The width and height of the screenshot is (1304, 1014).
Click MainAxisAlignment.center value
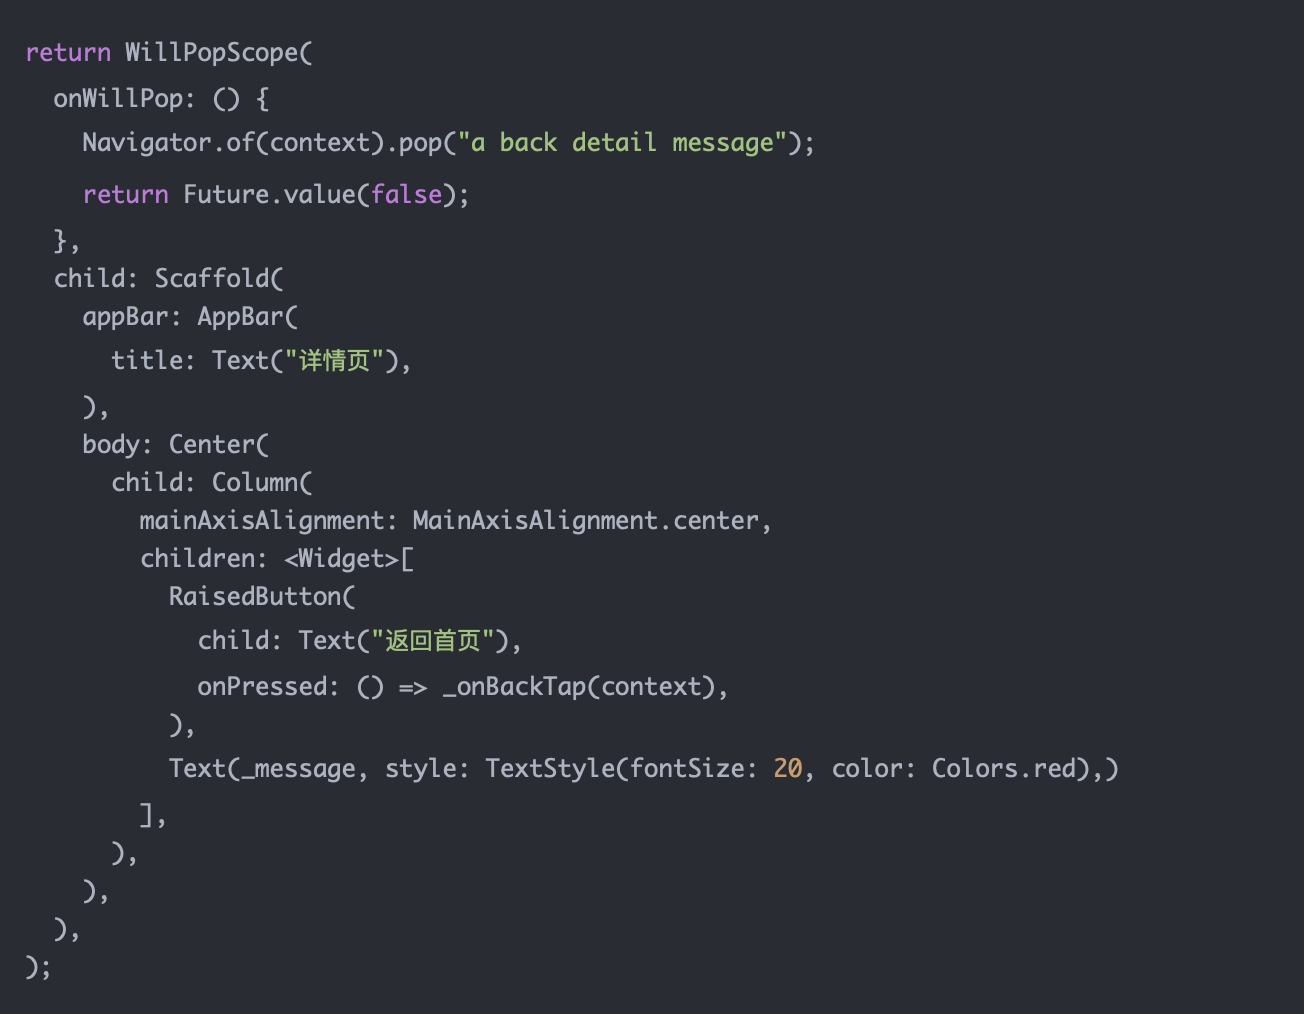586,521
